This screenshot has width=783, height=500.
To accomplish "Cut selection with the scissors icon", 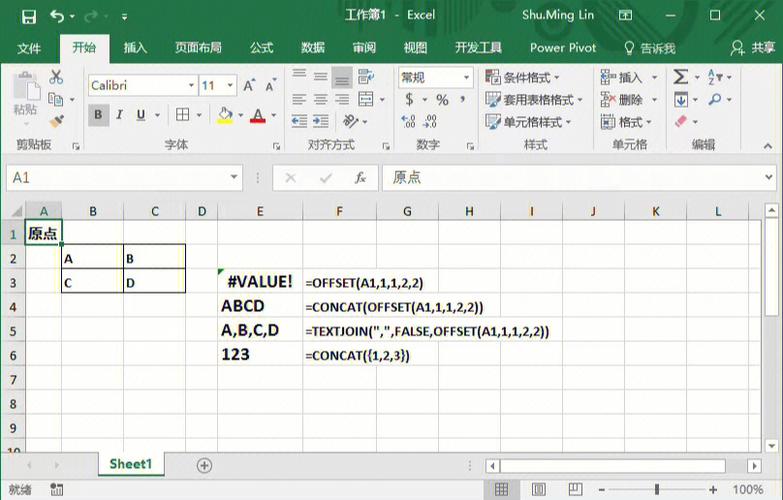I will click(56, 77).
